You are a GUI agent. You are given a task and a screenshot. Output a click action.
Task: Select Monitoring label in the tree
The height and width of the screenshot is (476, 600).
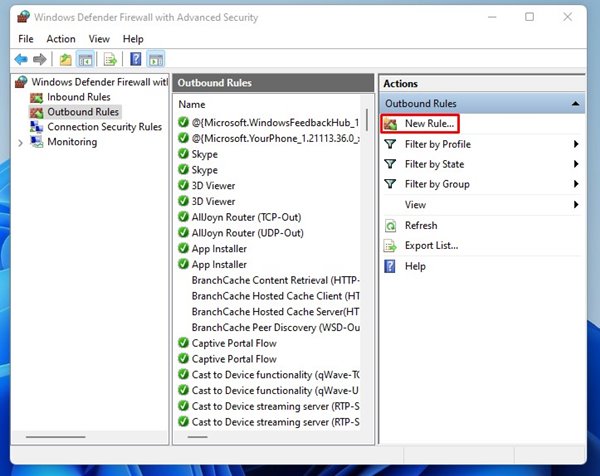[x=72, y=142]
